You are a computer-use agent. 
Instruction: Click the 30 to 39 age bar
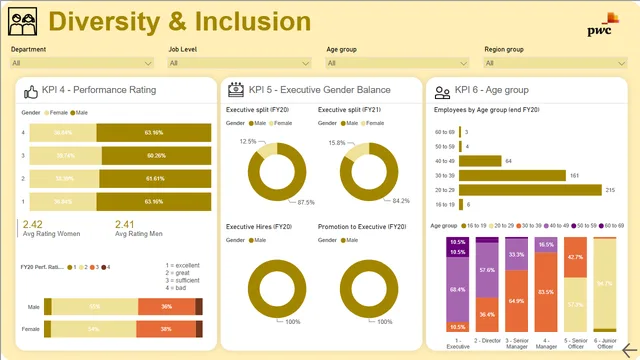click(x=512, y=176)
